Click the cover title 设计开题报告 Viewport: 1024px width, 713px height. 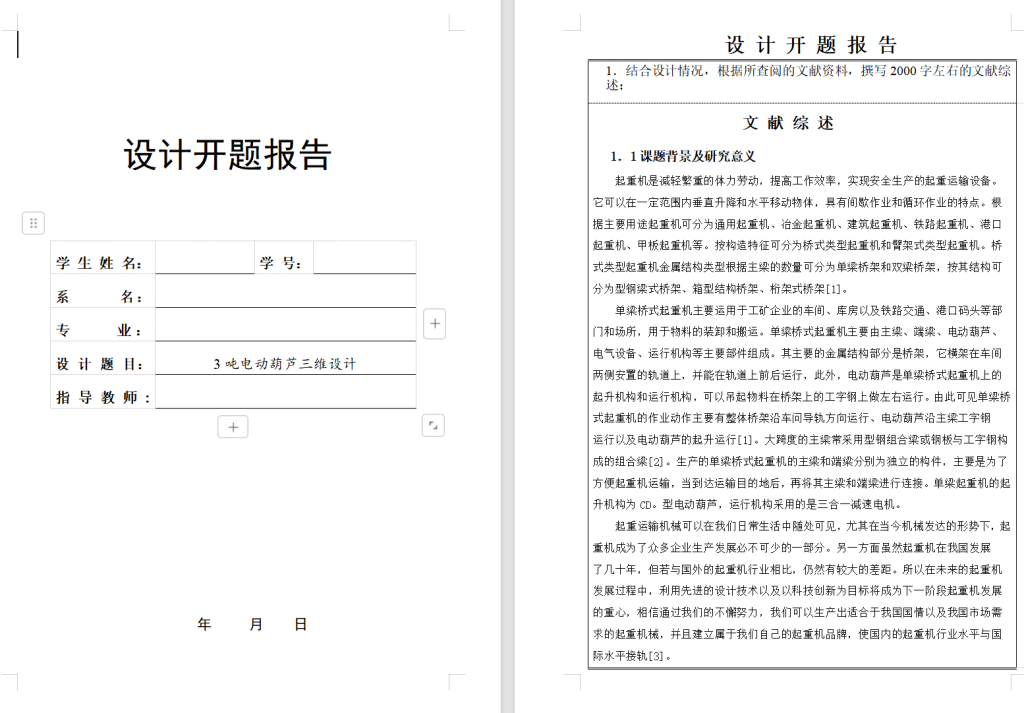point(228,155)
